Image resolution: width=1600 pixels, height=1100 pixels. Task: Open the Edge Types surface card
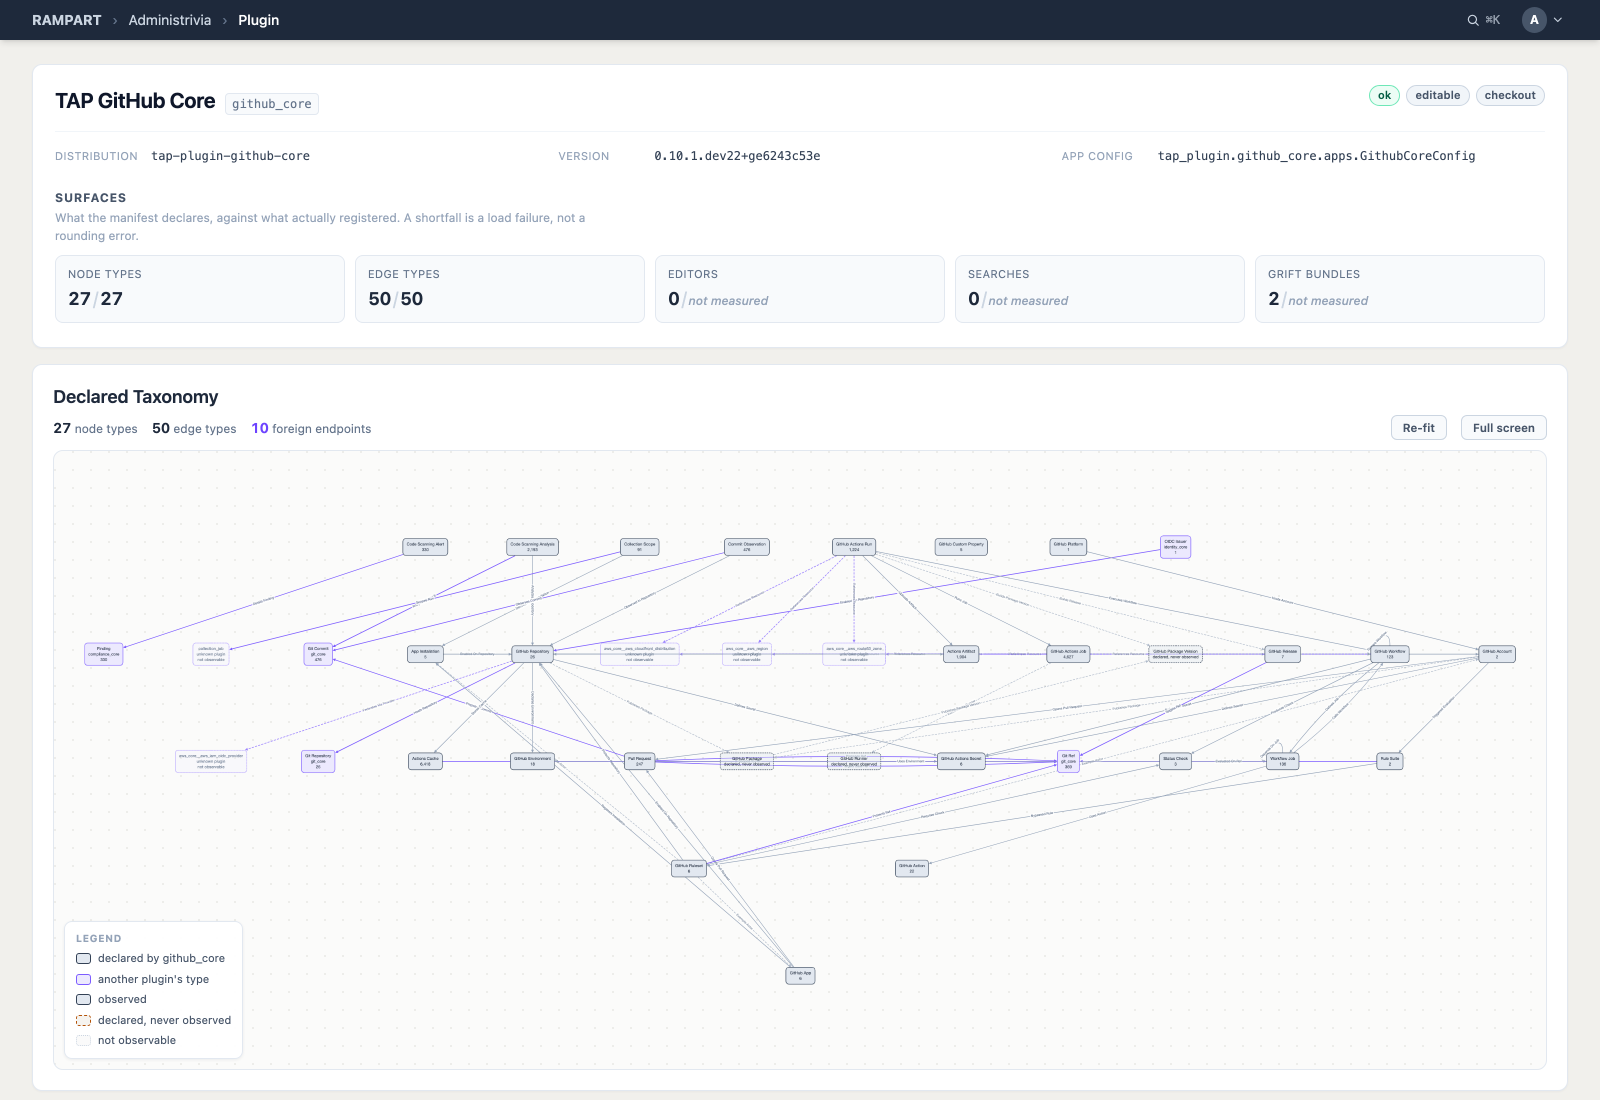point(500,289)
